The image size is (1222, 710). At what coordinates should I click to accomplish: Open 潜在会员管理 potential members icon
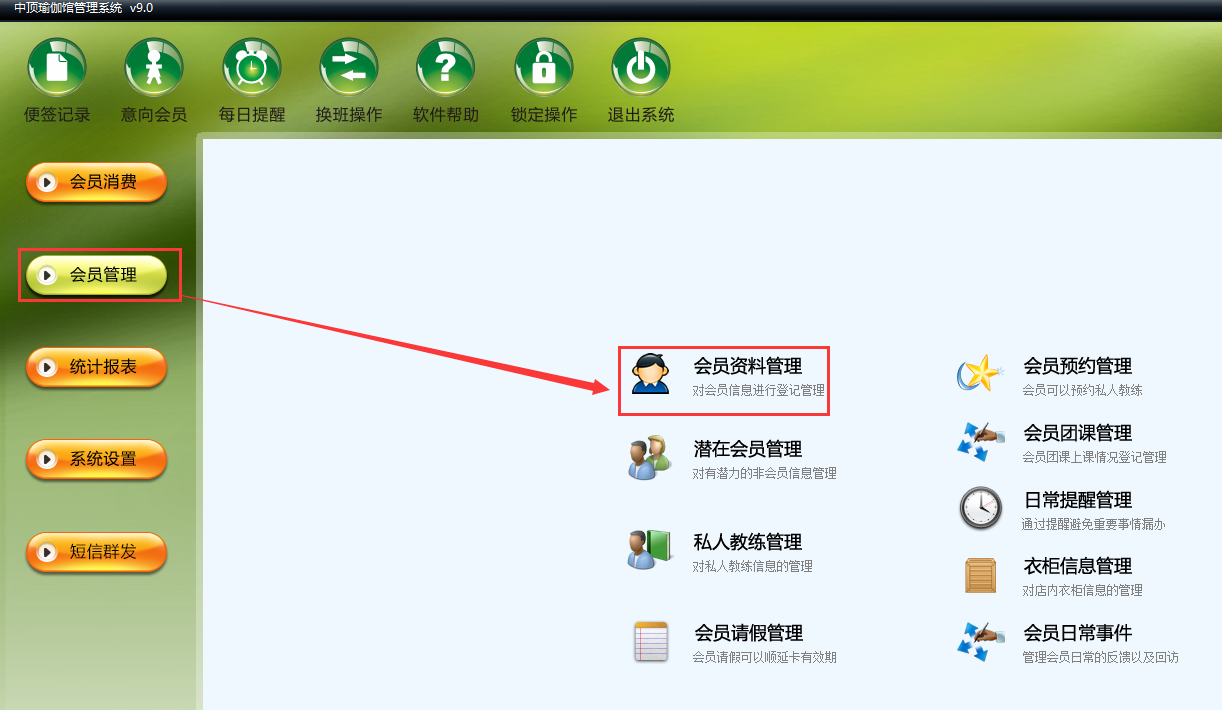click(650, 457)
